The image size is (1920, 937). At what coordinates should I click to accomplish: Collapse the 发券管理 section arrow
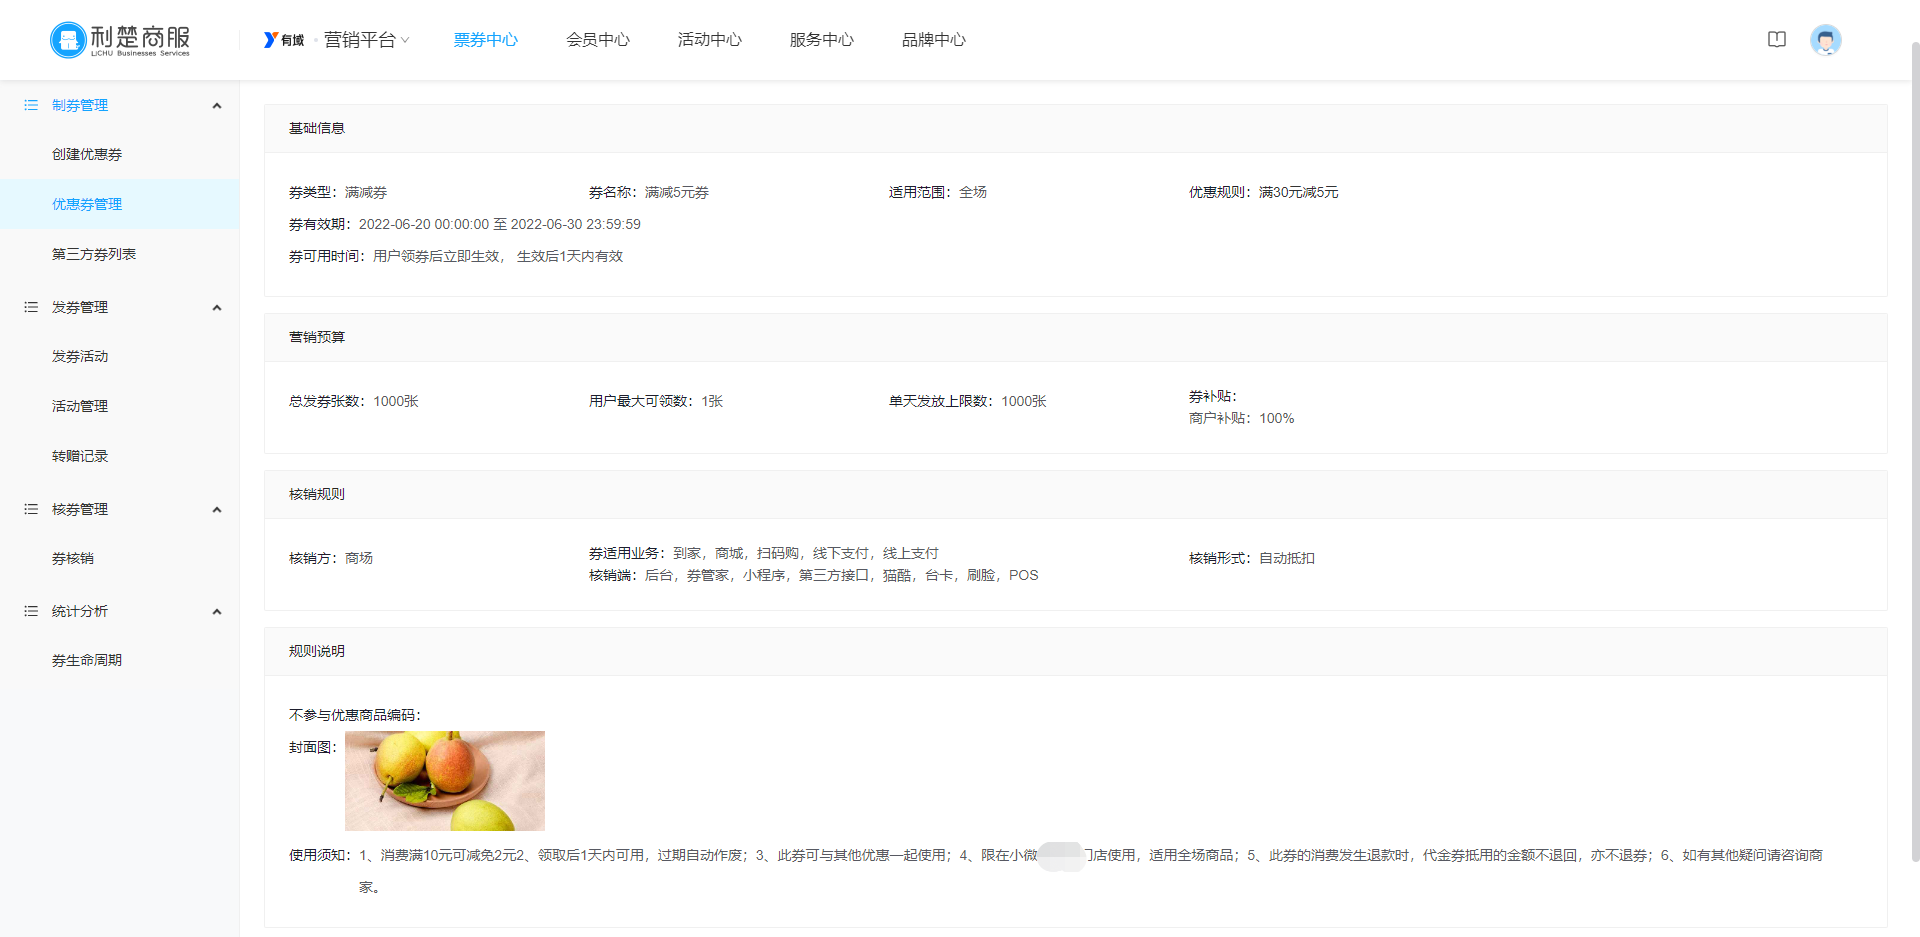217,308
